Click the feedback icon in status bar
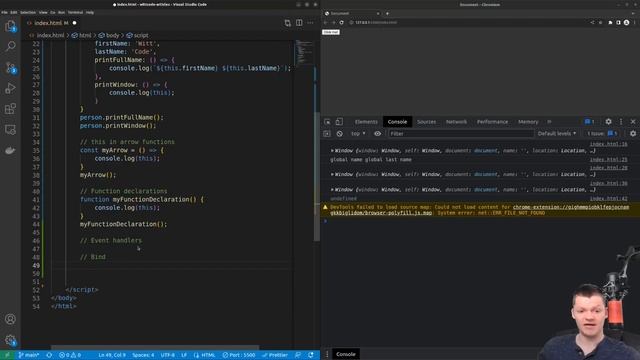This screenshot has height=360, width=640. [298, 355]
